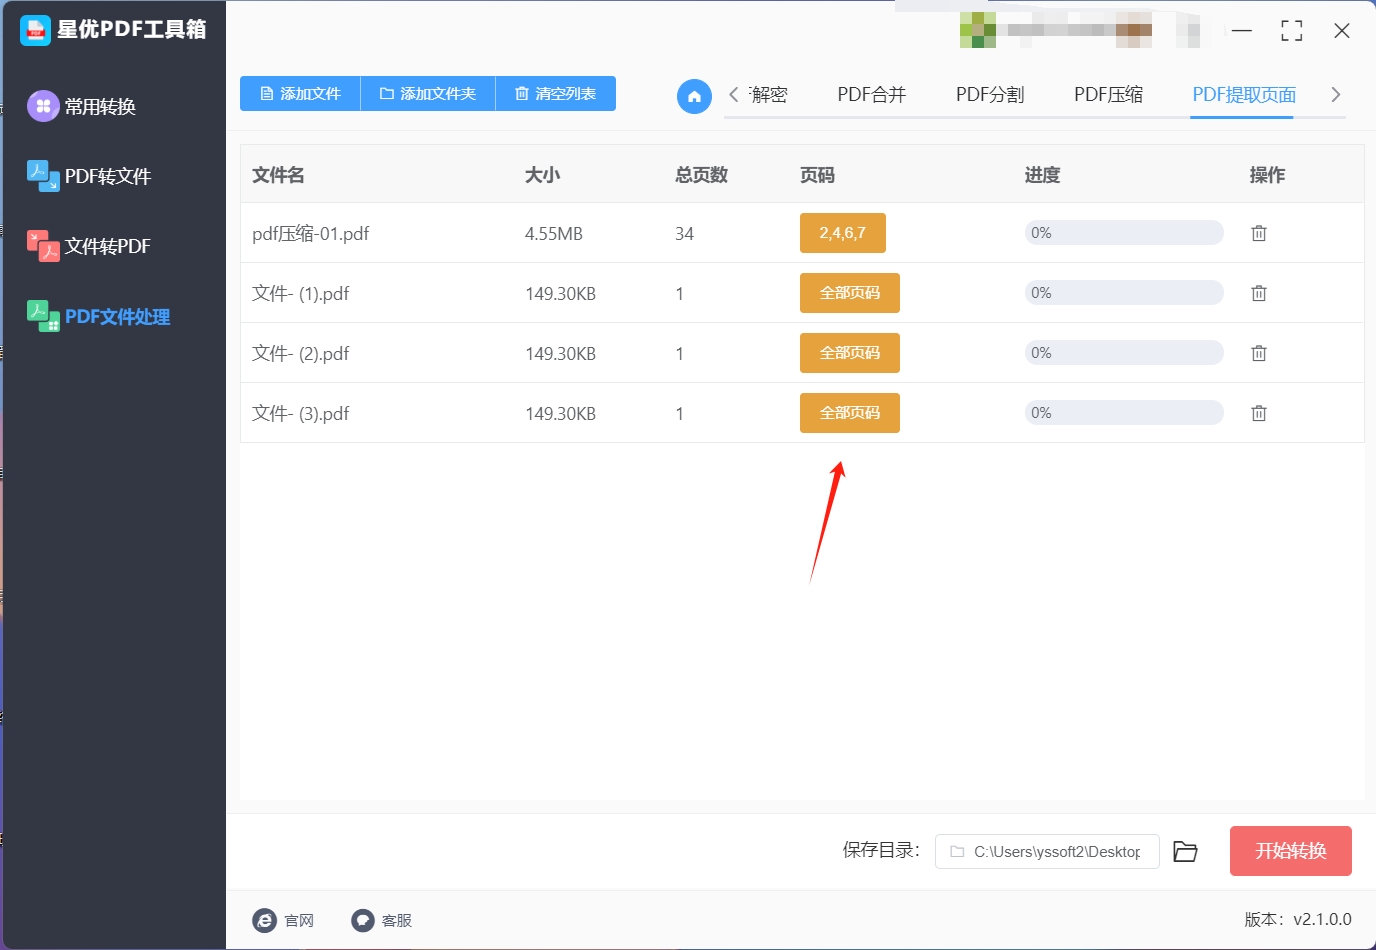Click the progress bar of 文件- (1).pdf
This screenshot has height=950, width=1376.
1124,293
